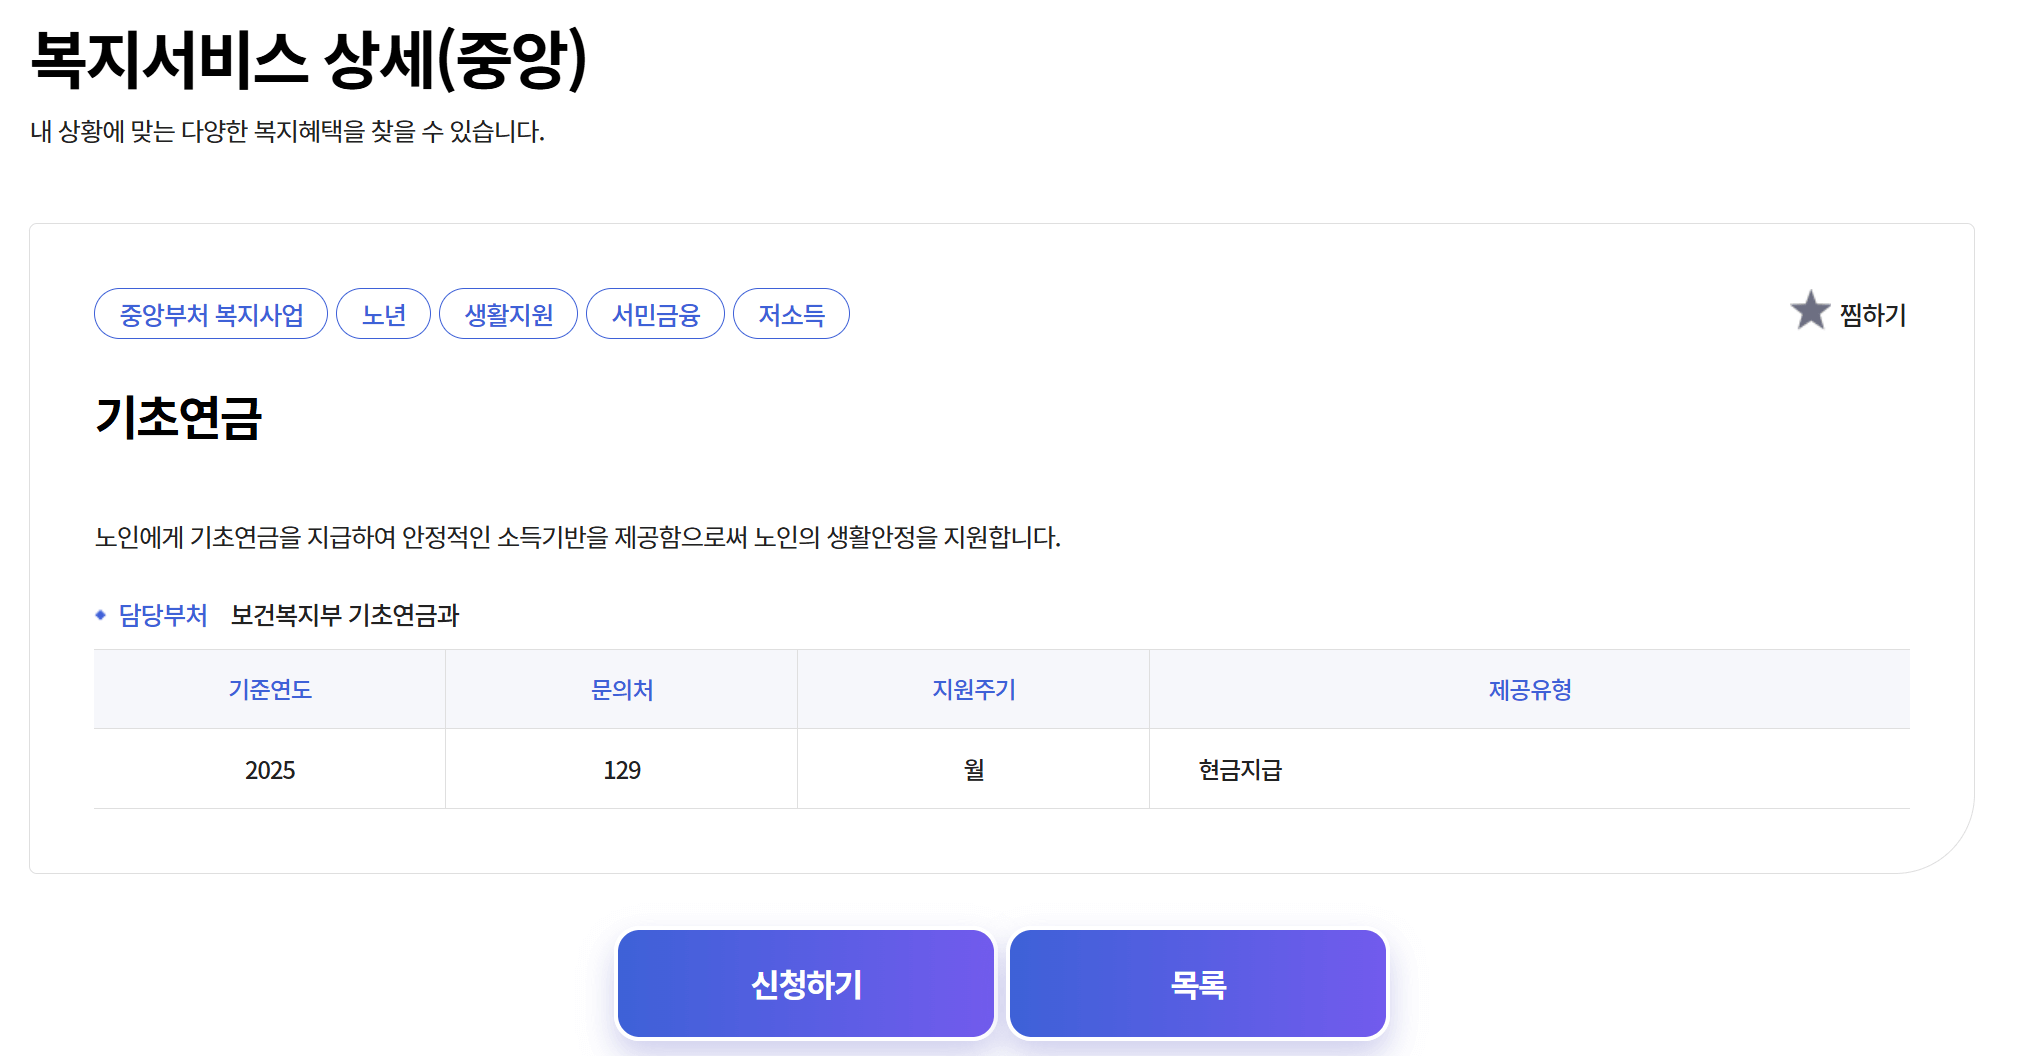The width and height of the screenshot is (2019, 1056).
Task: Click the 문의처 column header
Action: tap(620, 688)
